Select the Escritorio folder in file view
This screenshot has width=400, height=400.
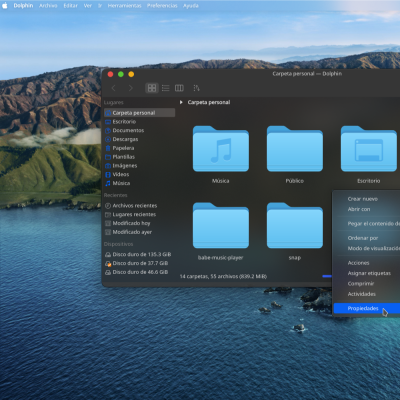369,149
